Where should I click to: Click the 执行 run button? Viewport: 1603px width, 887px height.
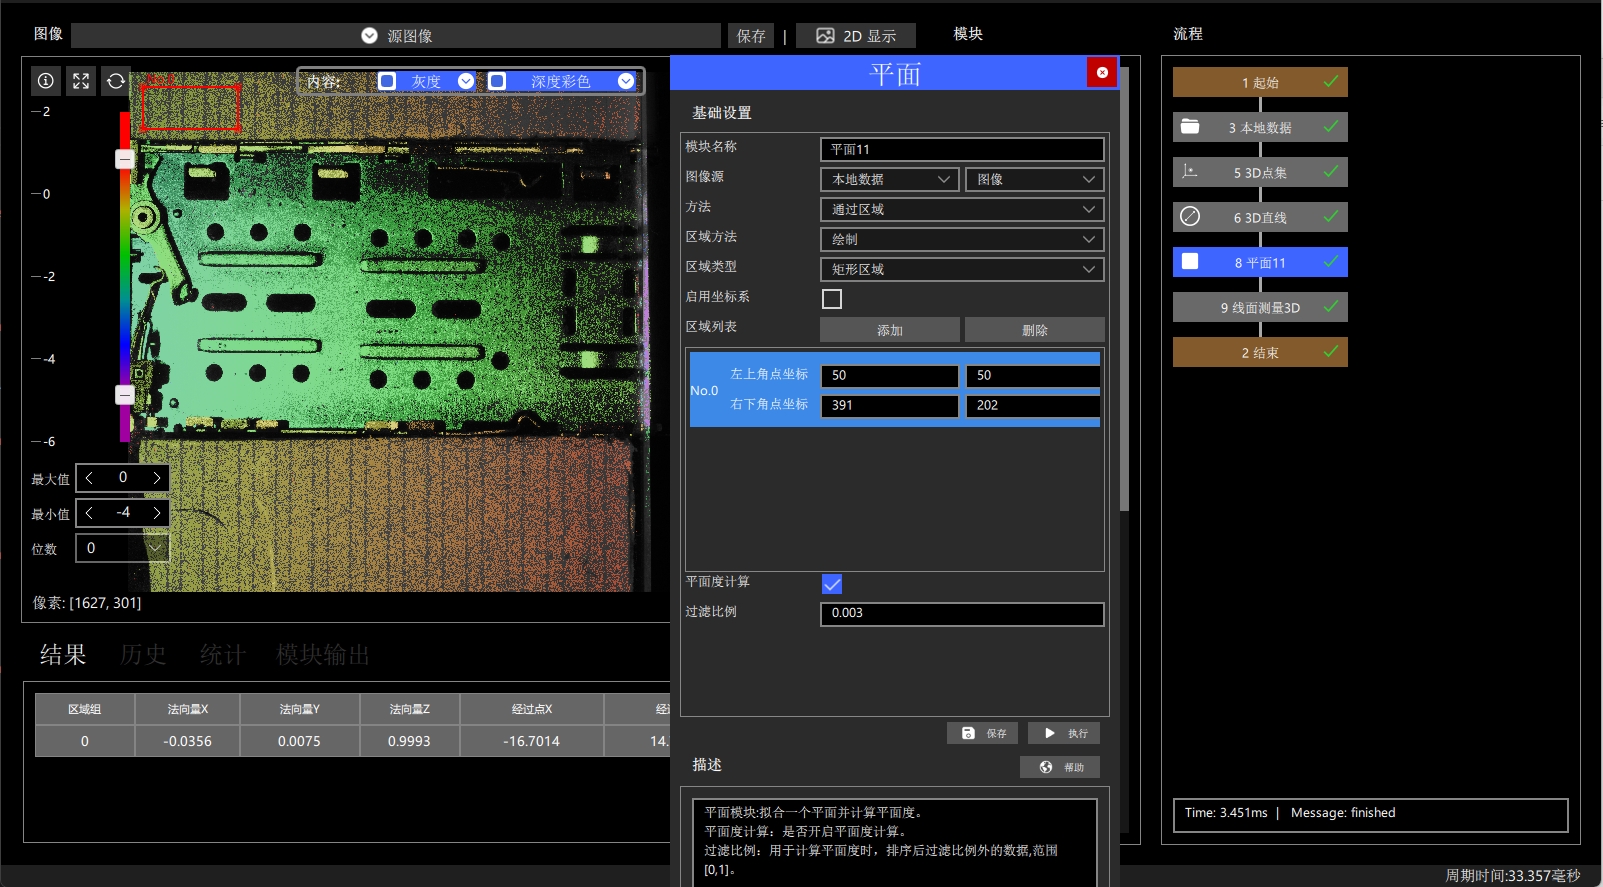1064,733
